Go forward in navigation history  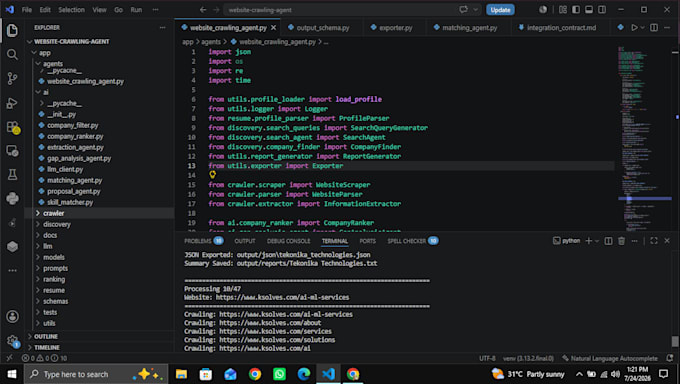[x=216, y=10]
